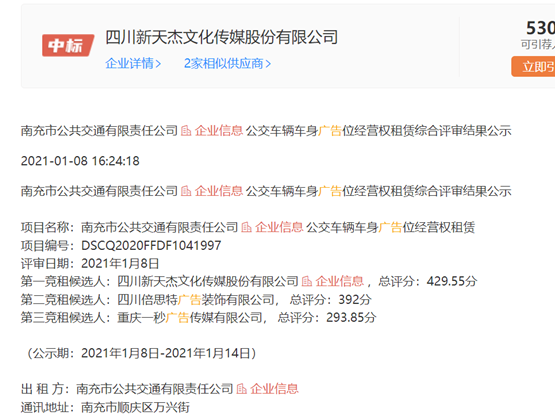Click highlighted 广告 in 重庆一秒广告传媒有限公司

[x=178, y=317]
